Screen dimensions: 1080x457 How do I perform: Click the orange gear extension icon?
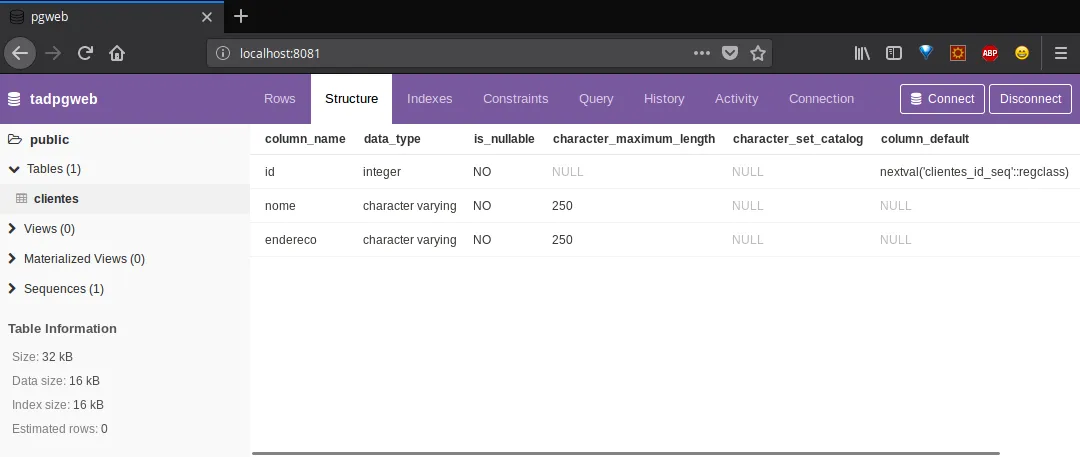pyautogui.click(x=958, y=53)
